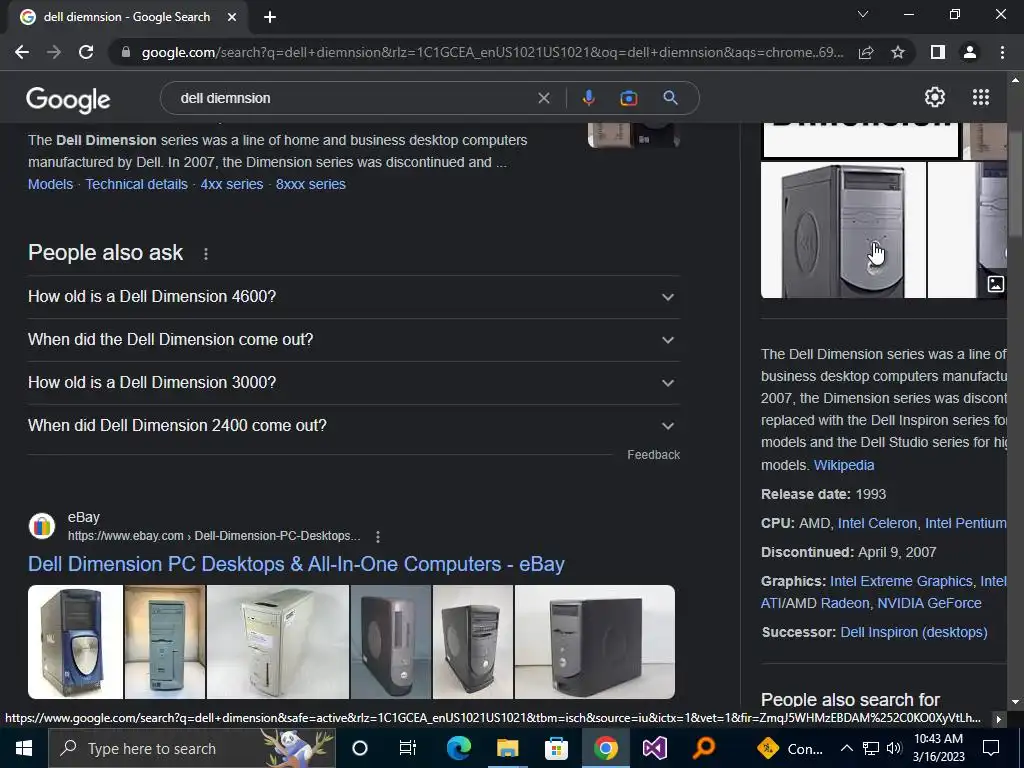Expand When did the Dell Dimension come out?
Screen dimensions: 1024x768
[x=353, y=340]
